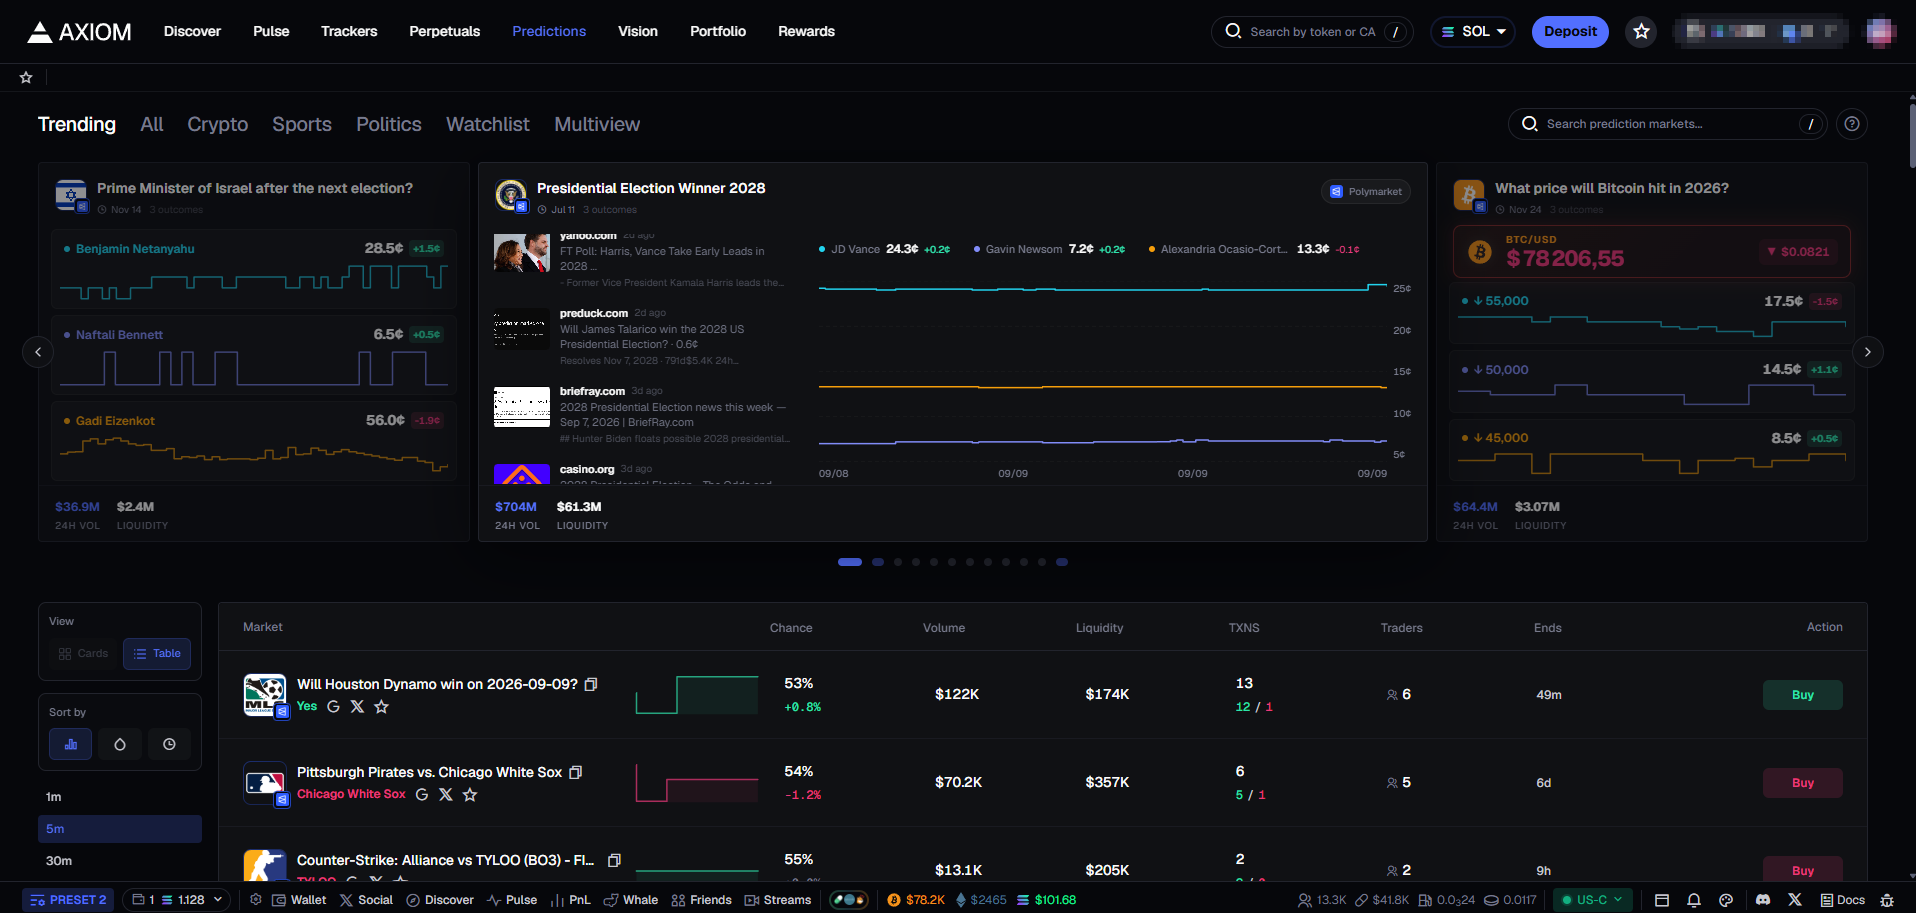Open bug report icon in bottom bar
This screenshot has width=1916, height=913.
pyautogui.click(x=1887, y=900)
